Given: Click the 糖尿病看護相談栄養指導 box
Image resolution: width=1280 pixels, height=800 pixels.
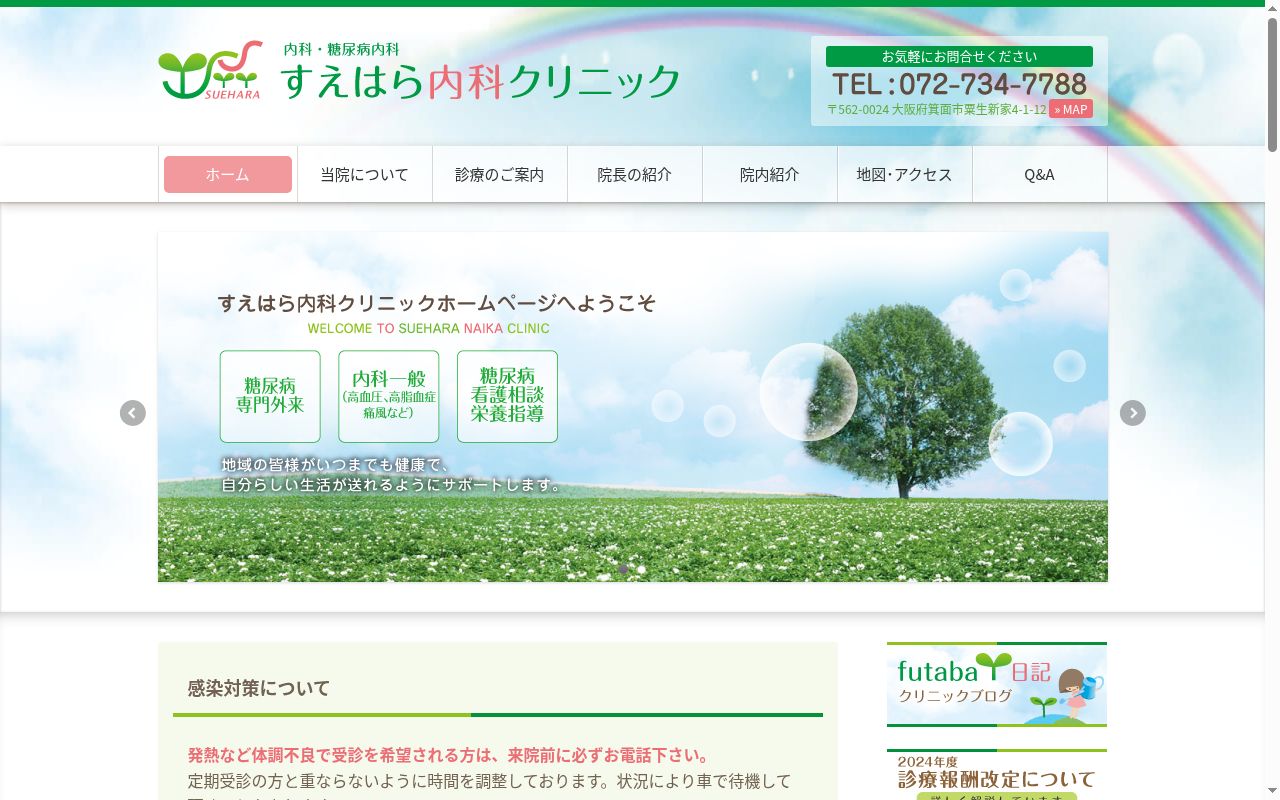Looking at the screenshot, I should pos(507,396).
